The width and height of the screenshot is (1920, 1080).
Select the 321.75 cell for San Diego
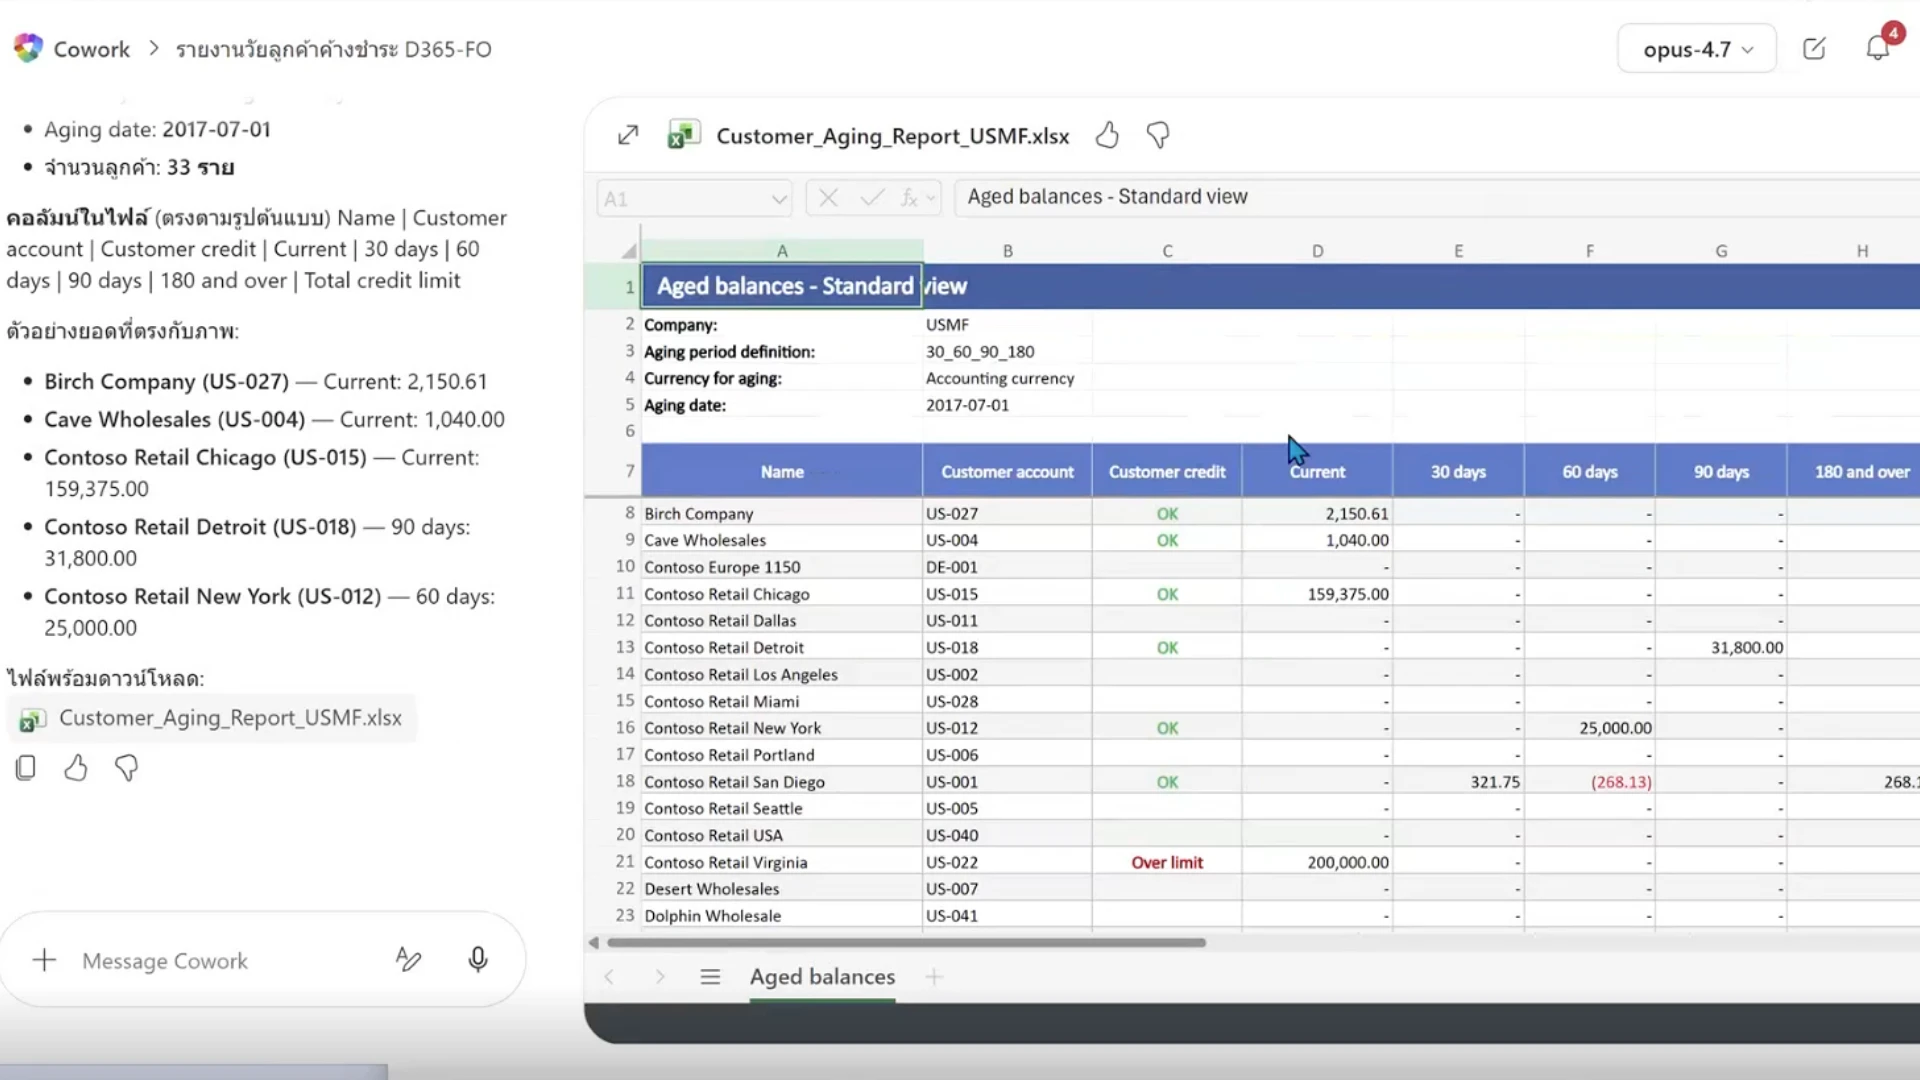click(x=1458, y=782)
